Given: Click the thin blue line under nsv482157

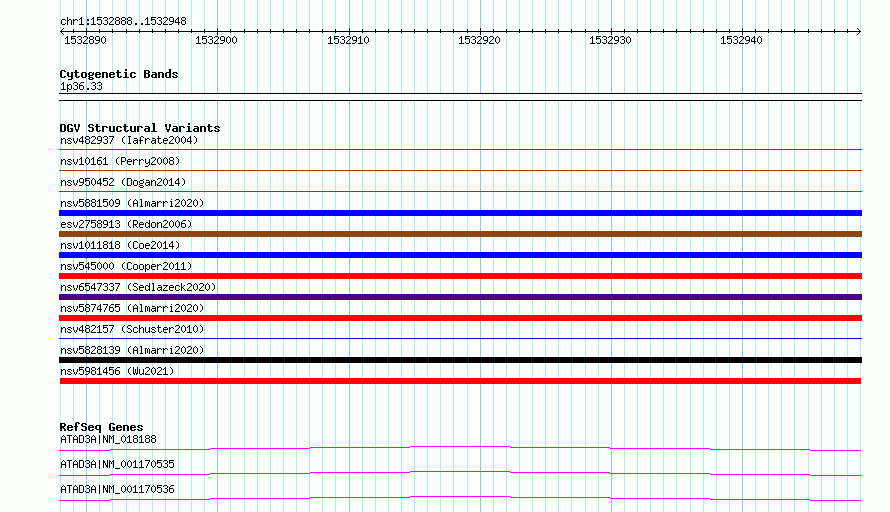Looking at the screenshot, I should (460, 339).
